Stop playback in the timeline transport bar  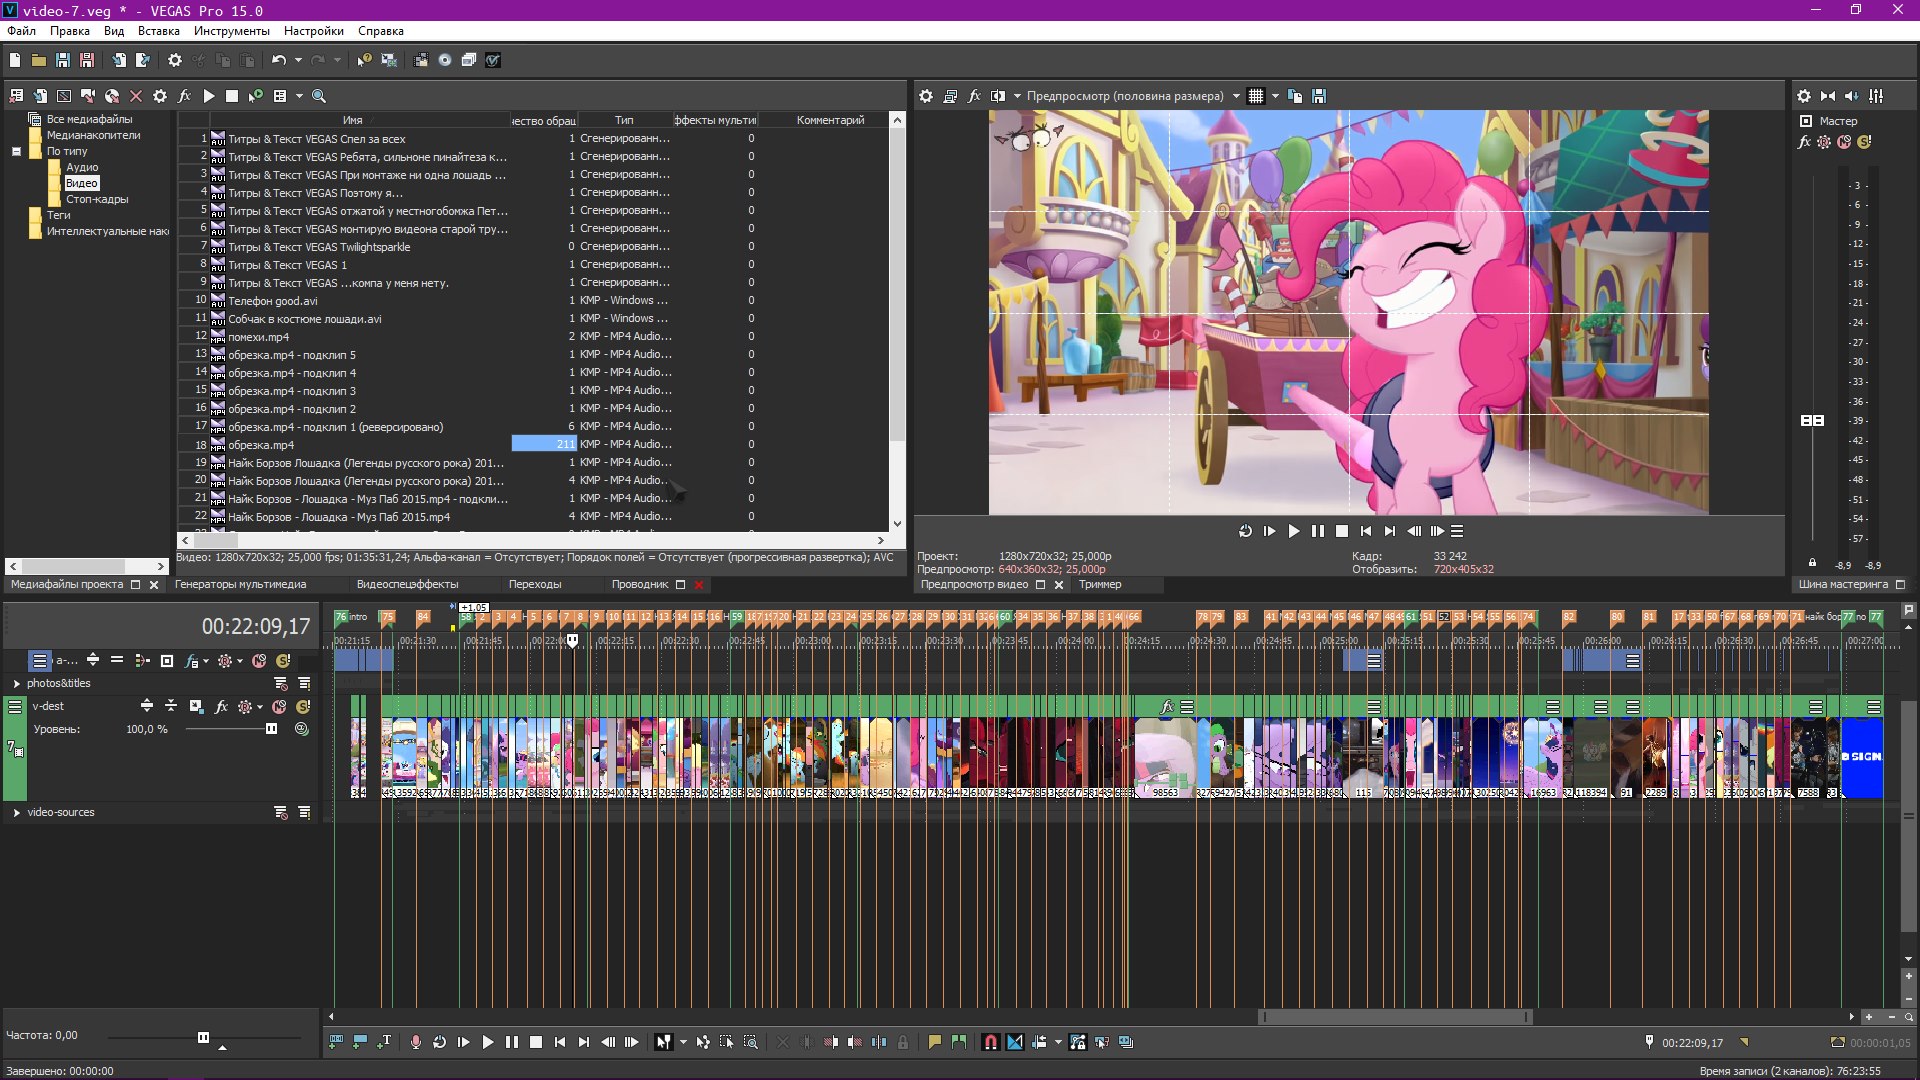tap(535, 1042)
